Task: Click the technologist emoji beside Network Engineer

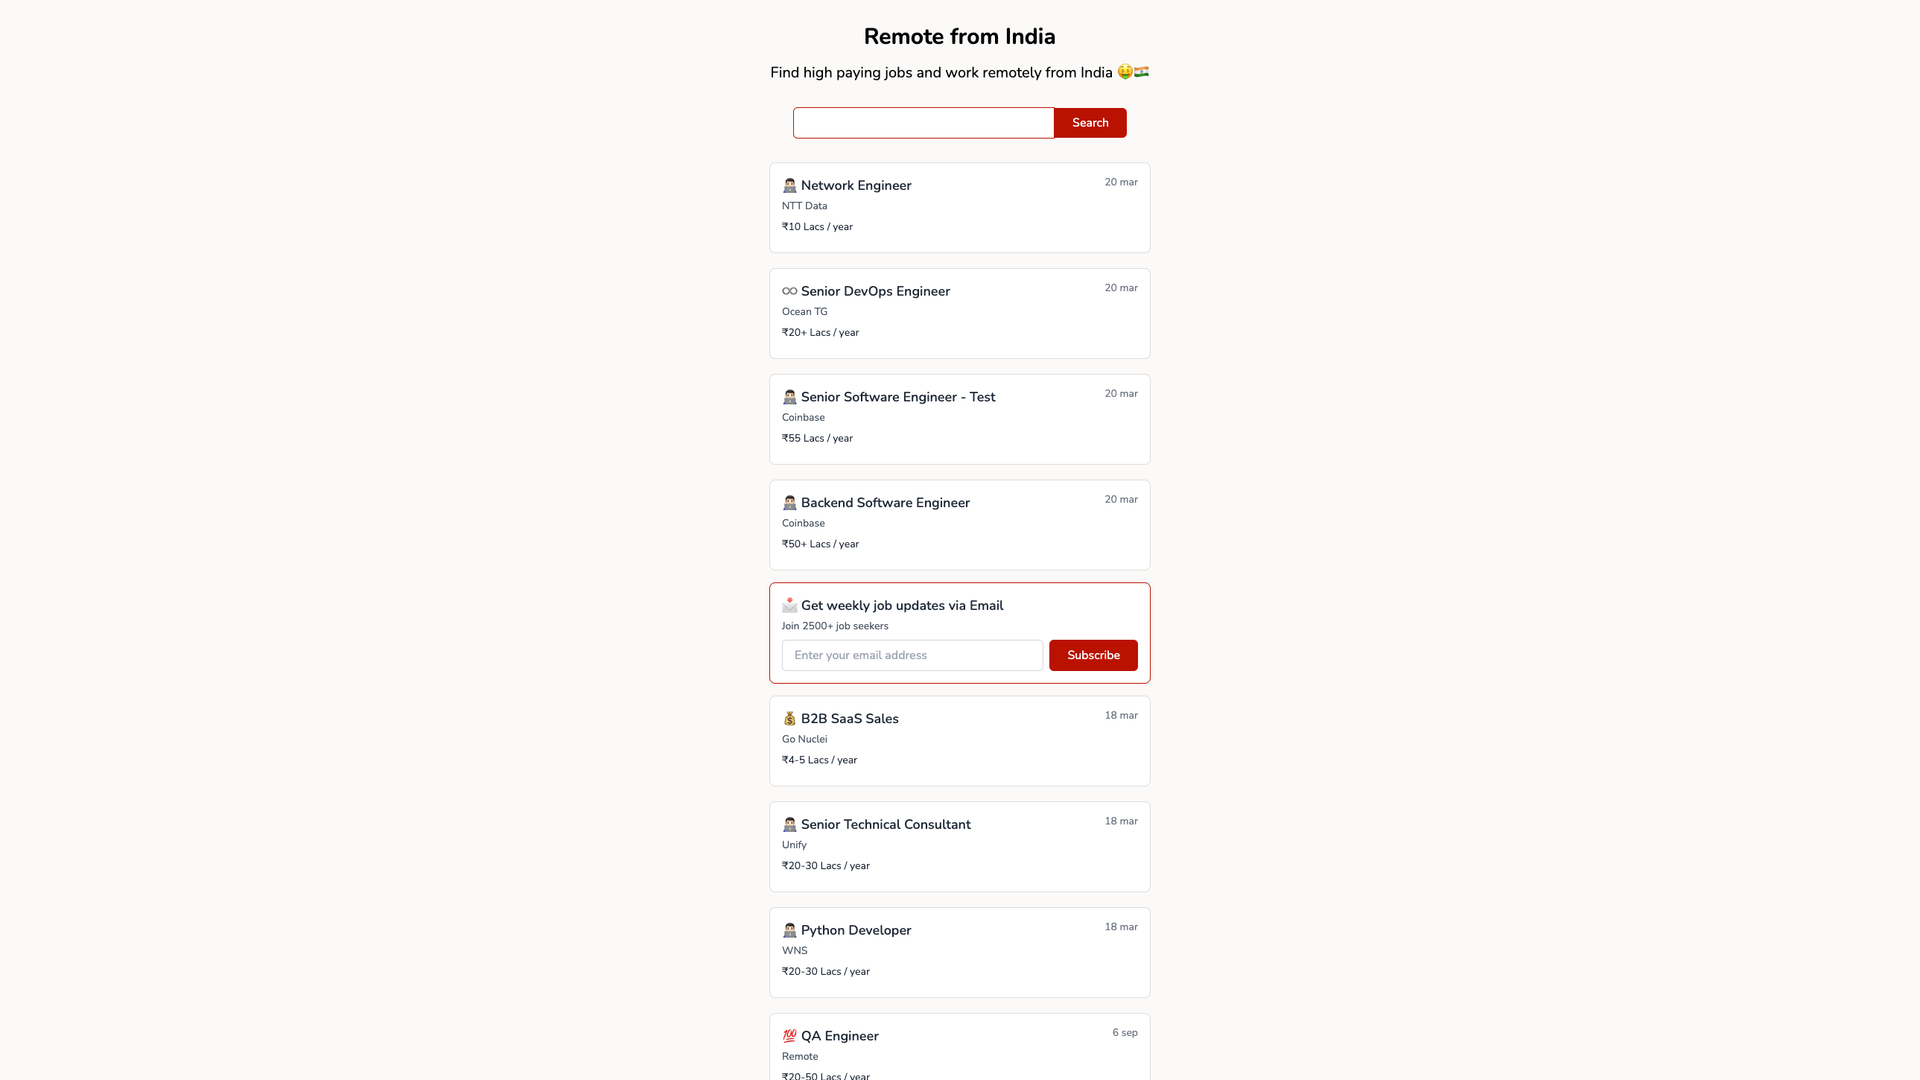Action: pyautogui.click(x=789, y=186)
